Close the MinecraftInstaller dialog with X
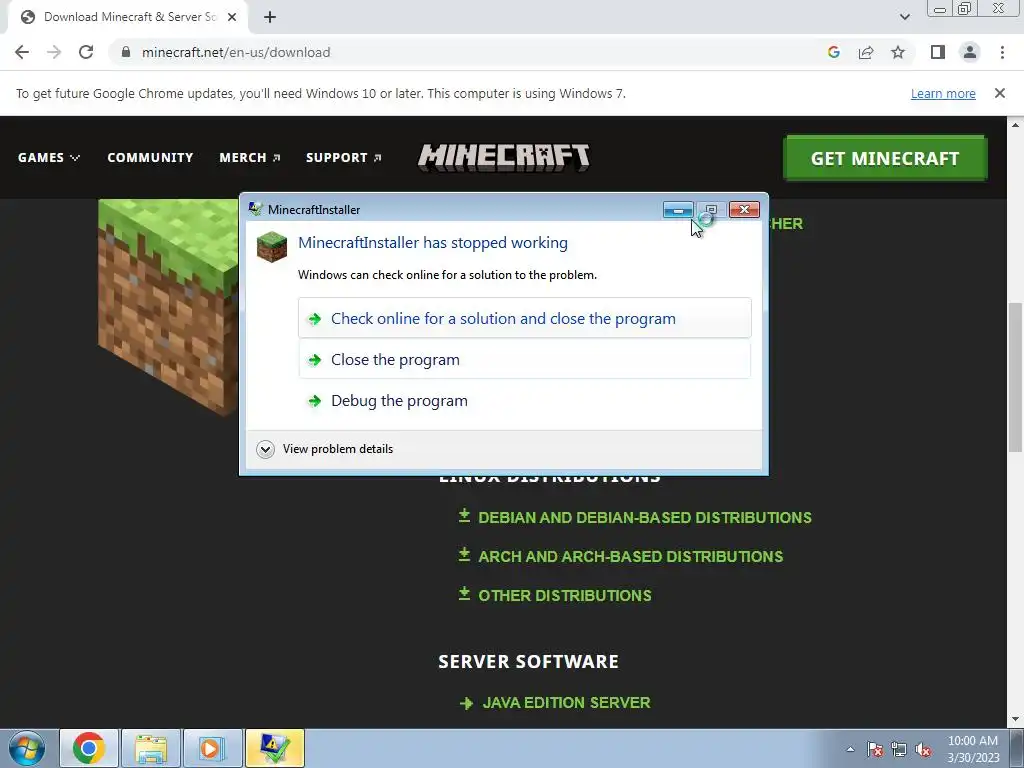This screenshot has height=768, width=1024. [744, 210]
